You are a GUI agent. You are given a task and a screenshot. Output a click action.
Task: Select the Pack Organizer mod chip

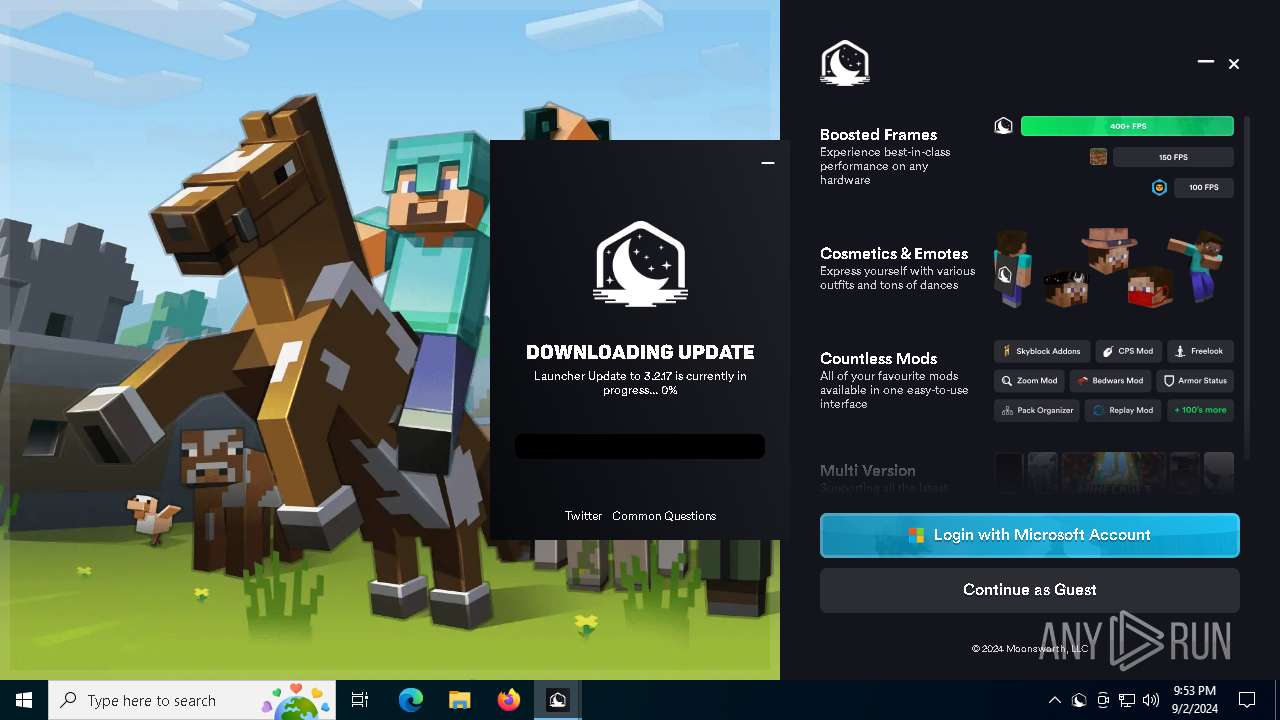1036,410
